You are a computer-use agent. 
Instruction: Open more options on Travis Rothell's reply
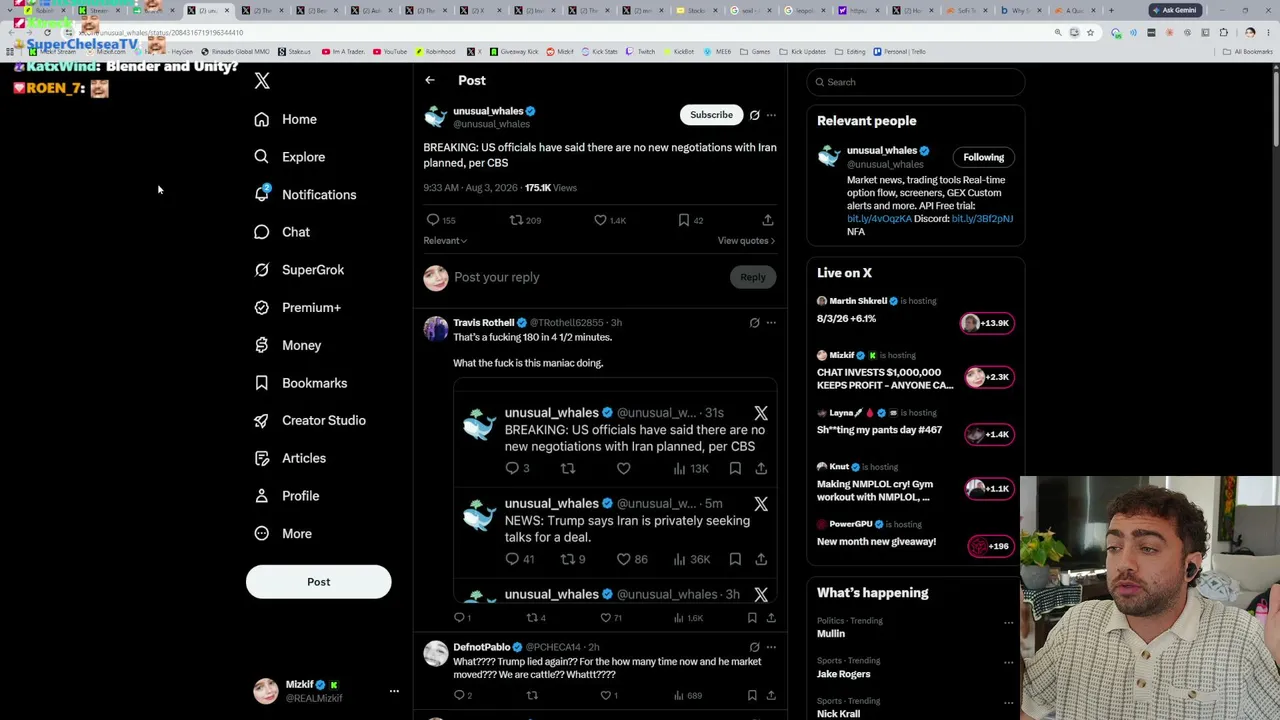pos(771,323)
